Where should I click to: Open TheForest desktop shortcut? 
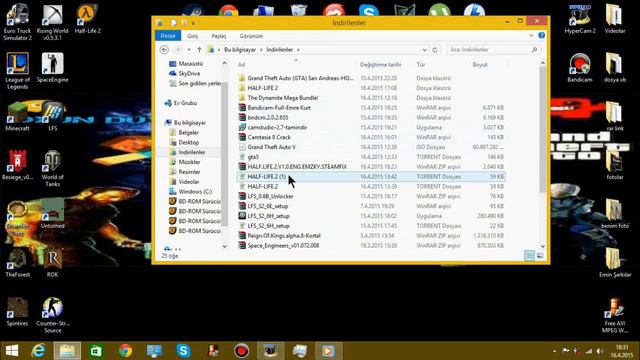pyautogui.click(x=18, y=262)
